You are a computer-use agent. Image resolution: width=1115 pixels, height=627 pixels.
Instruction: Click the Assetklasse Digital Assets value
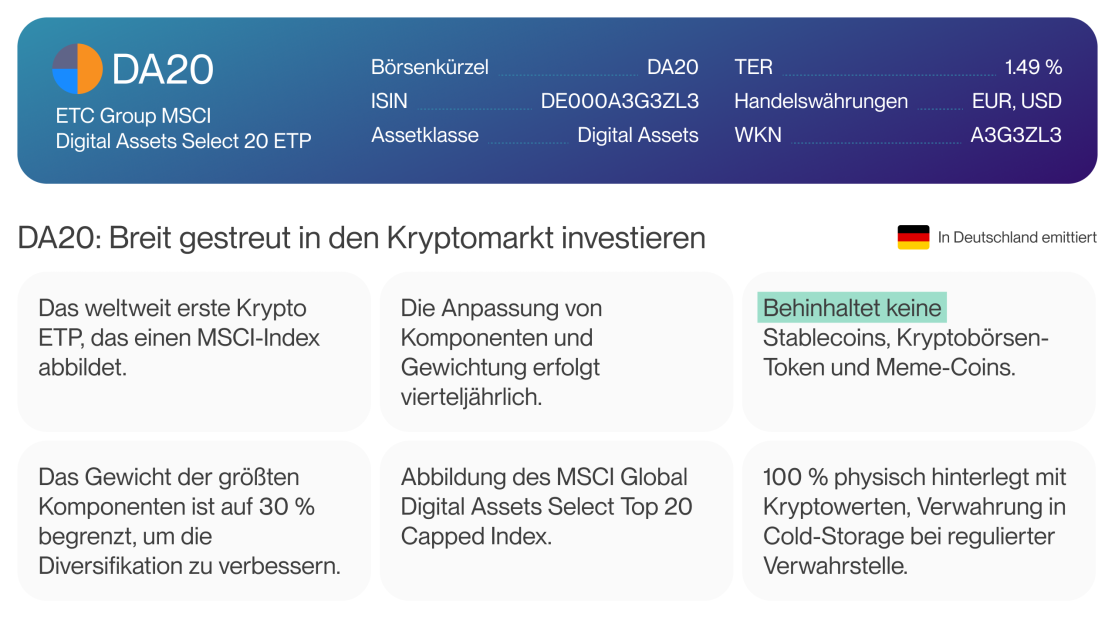coord(638,135)
